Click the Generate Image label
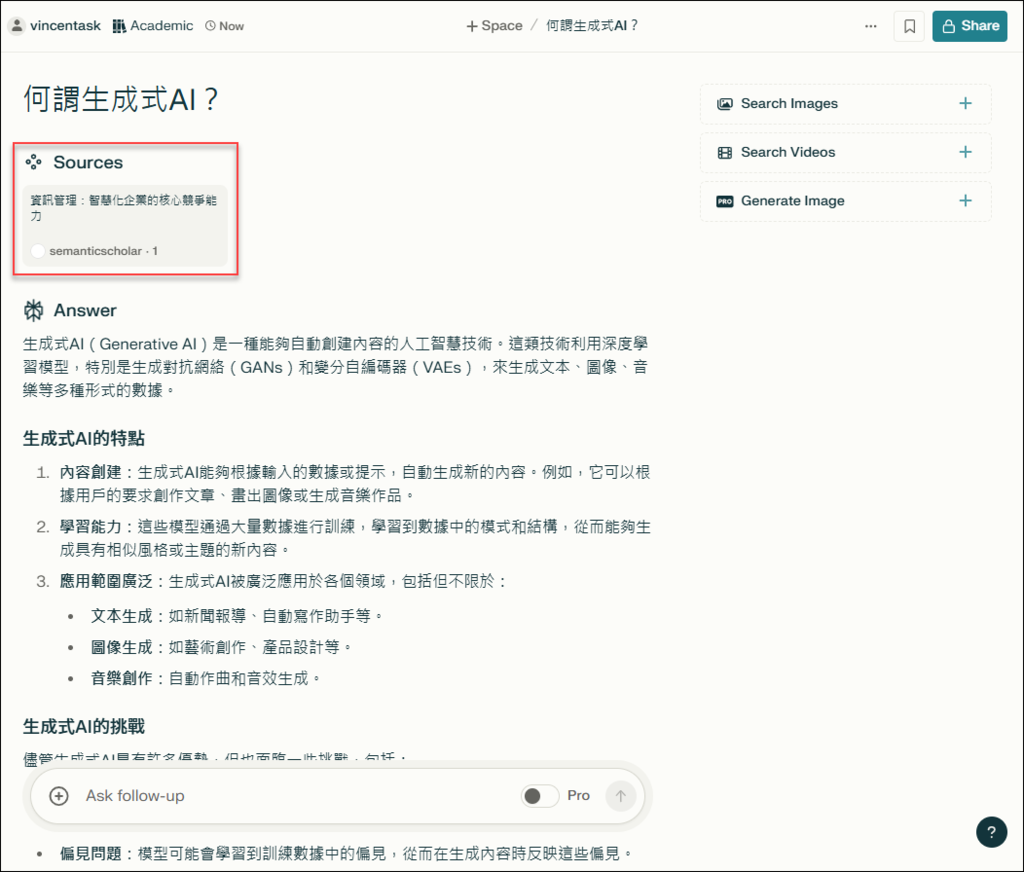The width and height of the screenshot is (1024, 872). click(792, 201)
